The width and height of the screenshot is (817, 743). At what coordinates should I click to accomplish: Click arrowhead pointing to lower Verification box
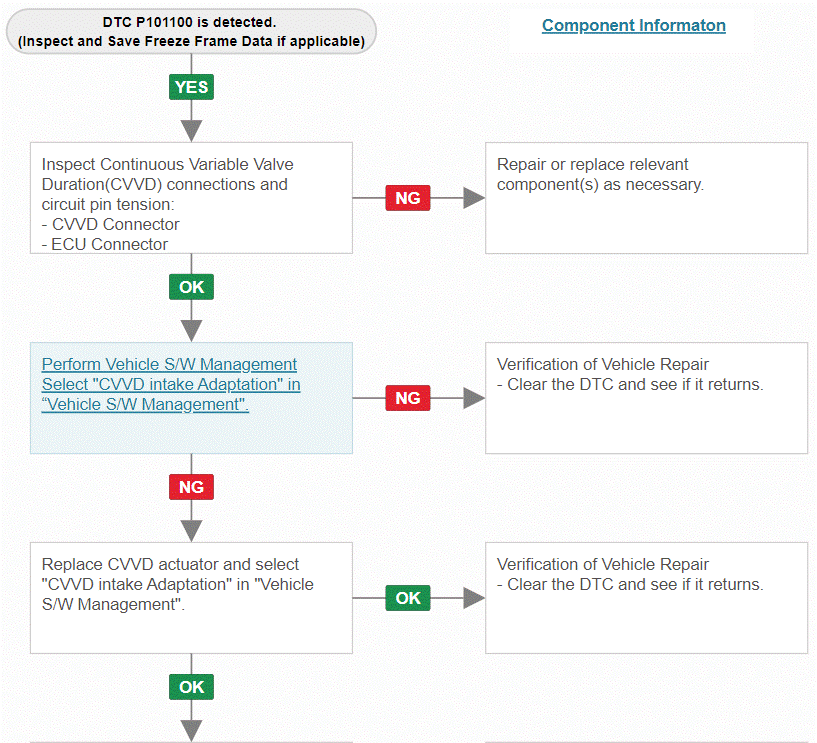[474, 598]
